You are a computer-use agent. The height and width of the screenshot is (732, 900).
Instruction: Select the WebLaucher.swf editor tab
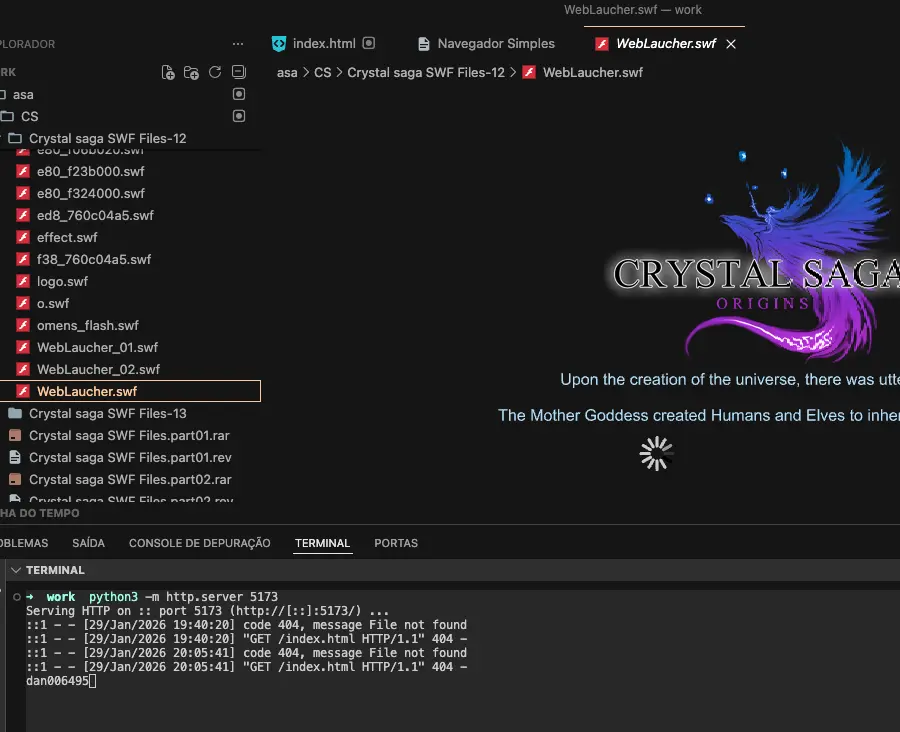tap(666, 44)
